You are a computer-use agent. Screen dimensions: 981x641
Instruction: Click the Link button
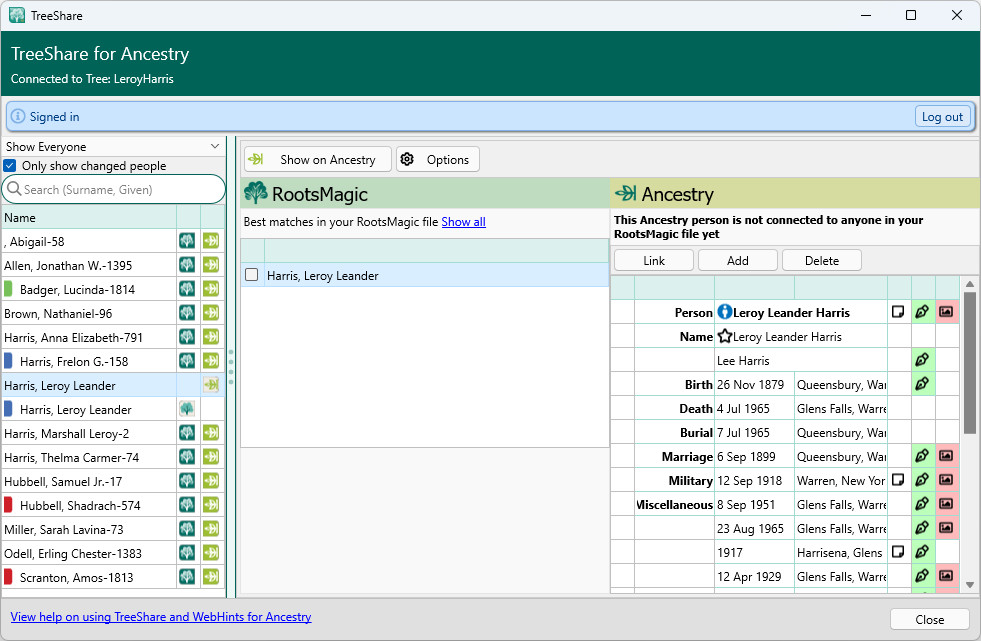[x=654, y=261]
